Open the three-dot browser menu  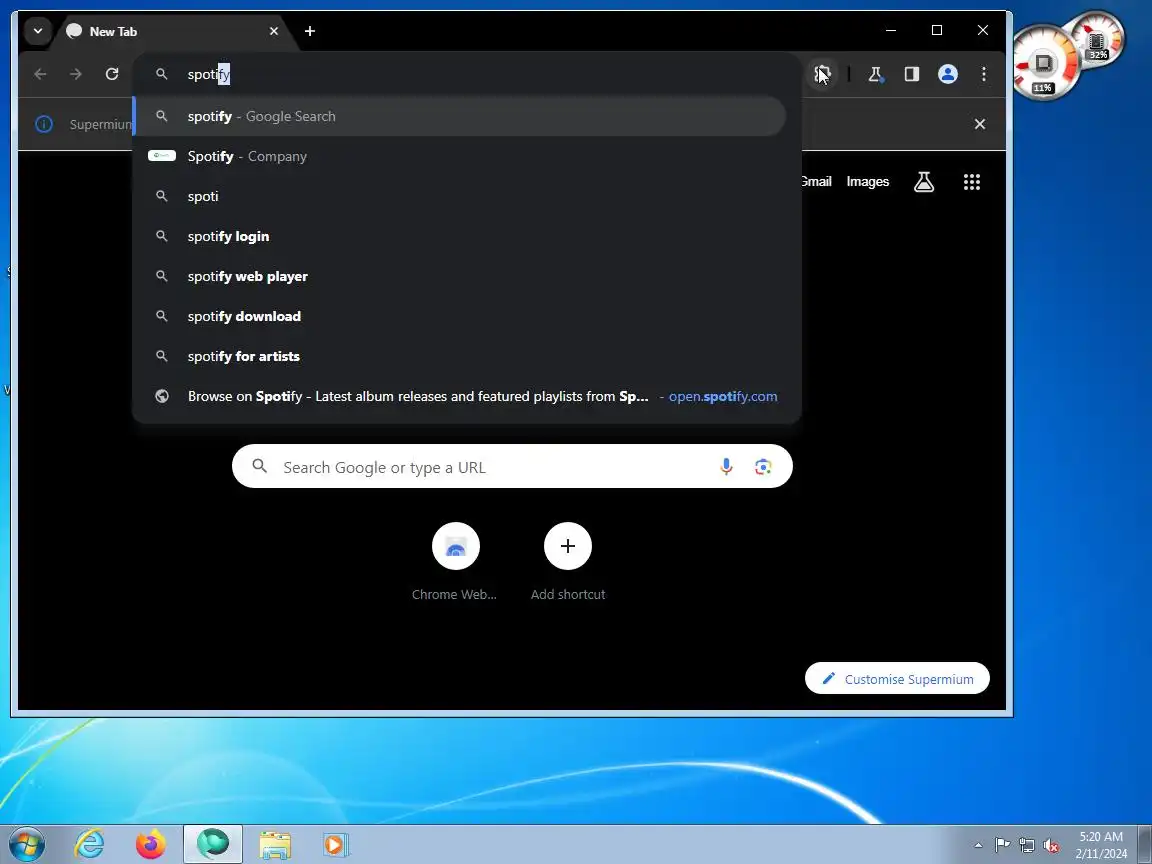click(x=984, y=74)
